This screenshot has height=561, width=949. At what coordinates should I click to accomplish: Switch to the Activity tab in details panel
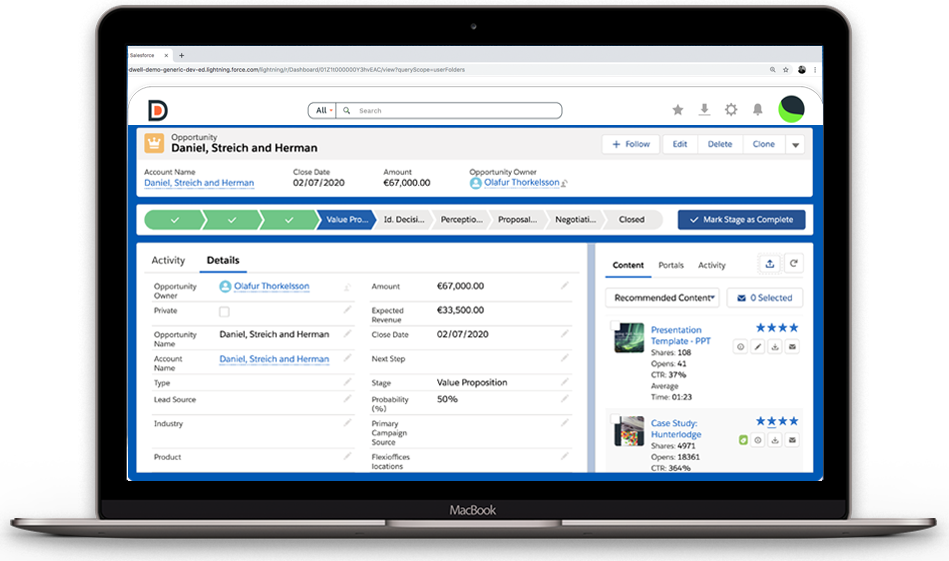168,260
